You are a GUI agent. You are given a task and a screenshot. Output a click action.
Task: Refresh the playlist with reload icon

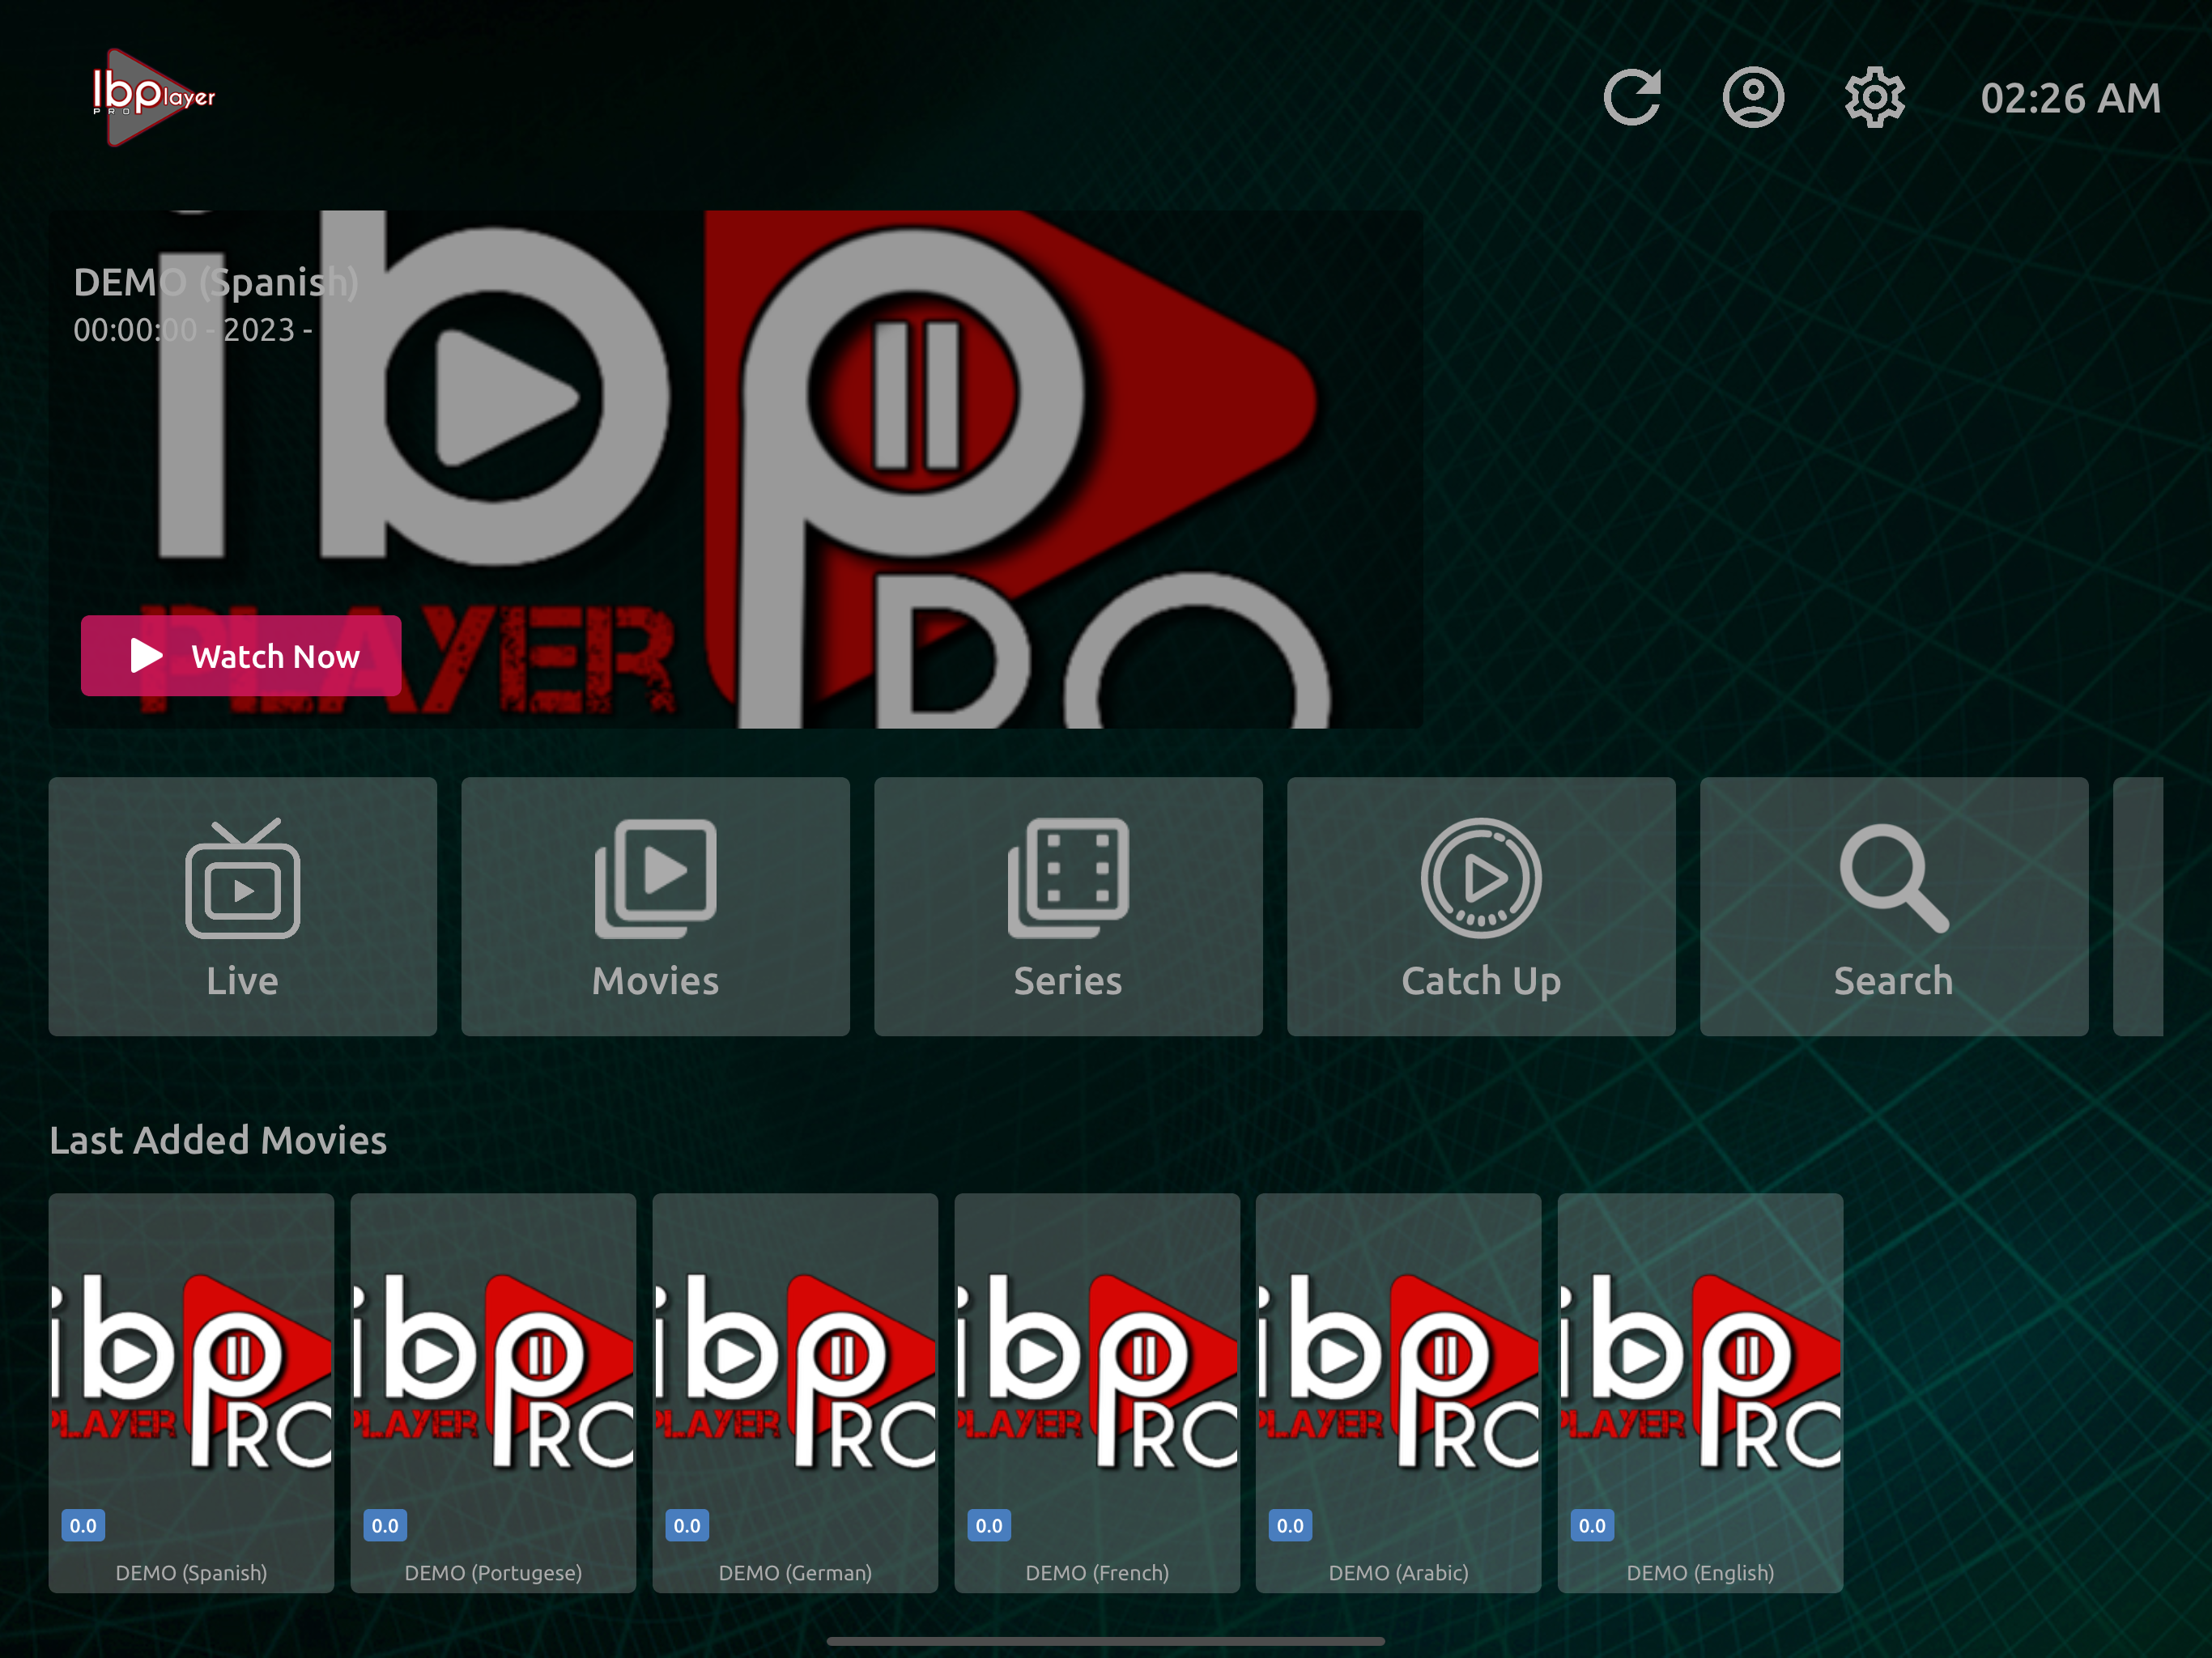[1633, 97]
